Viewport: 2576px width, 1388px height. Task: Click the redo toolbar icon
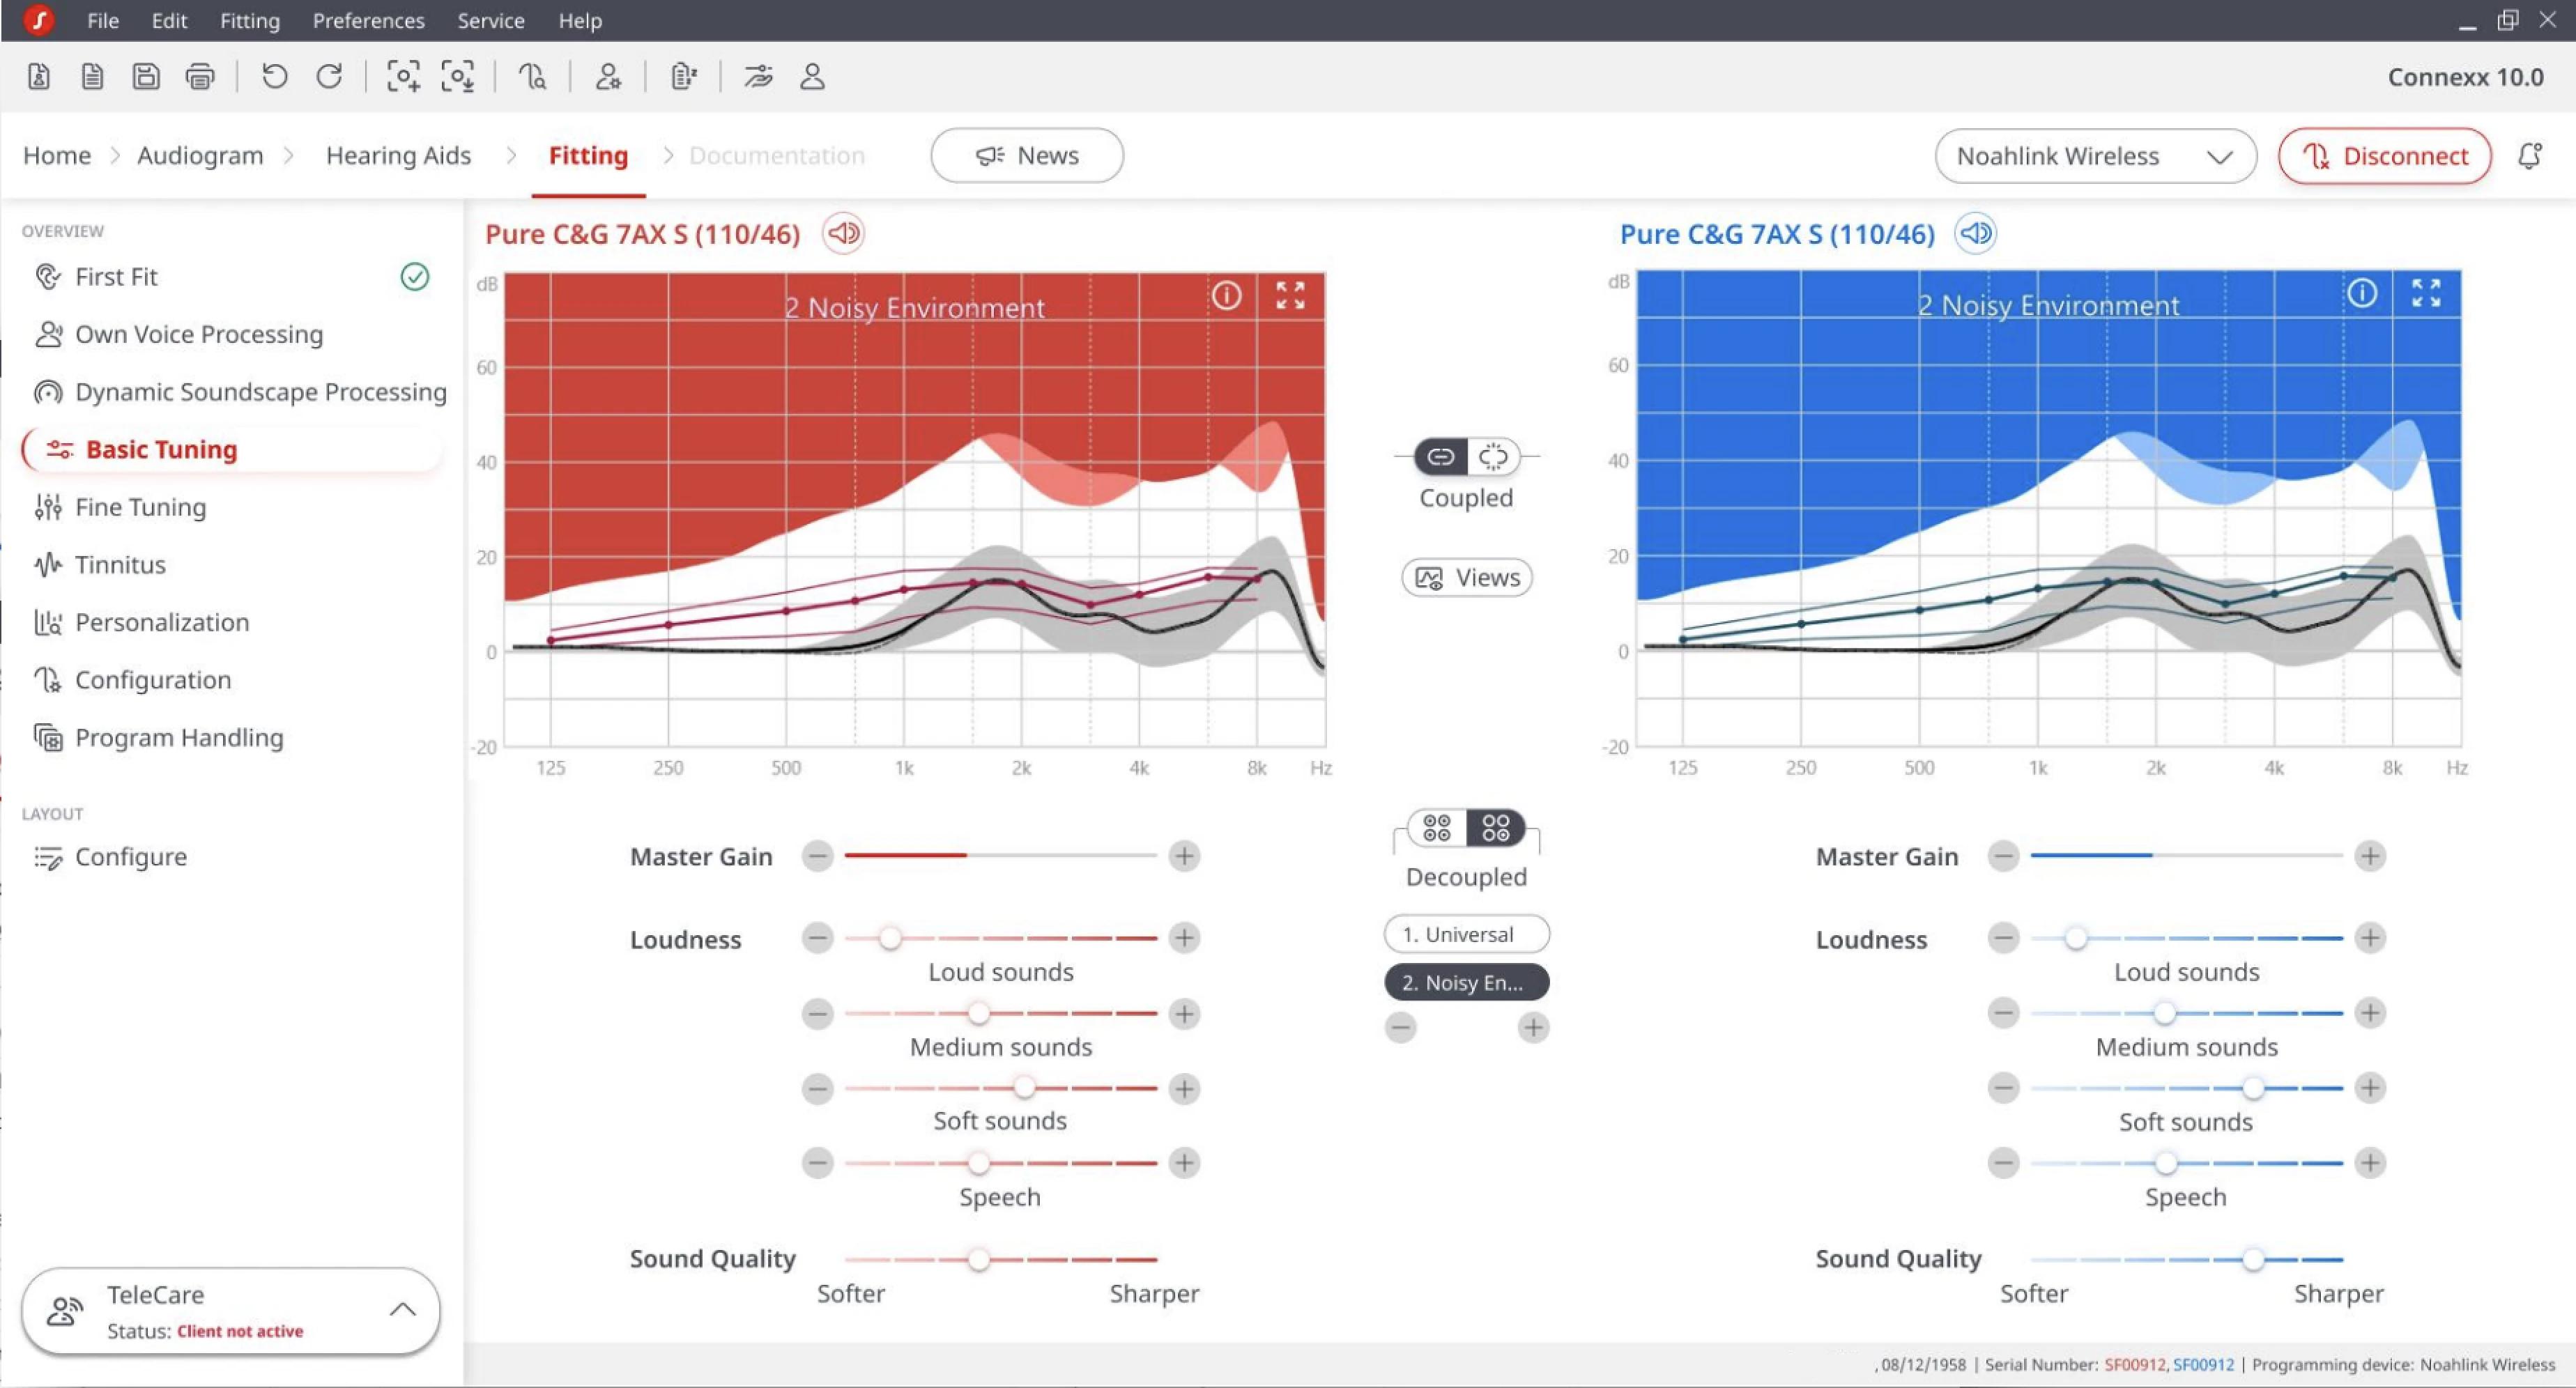click(x=329, y=76)
